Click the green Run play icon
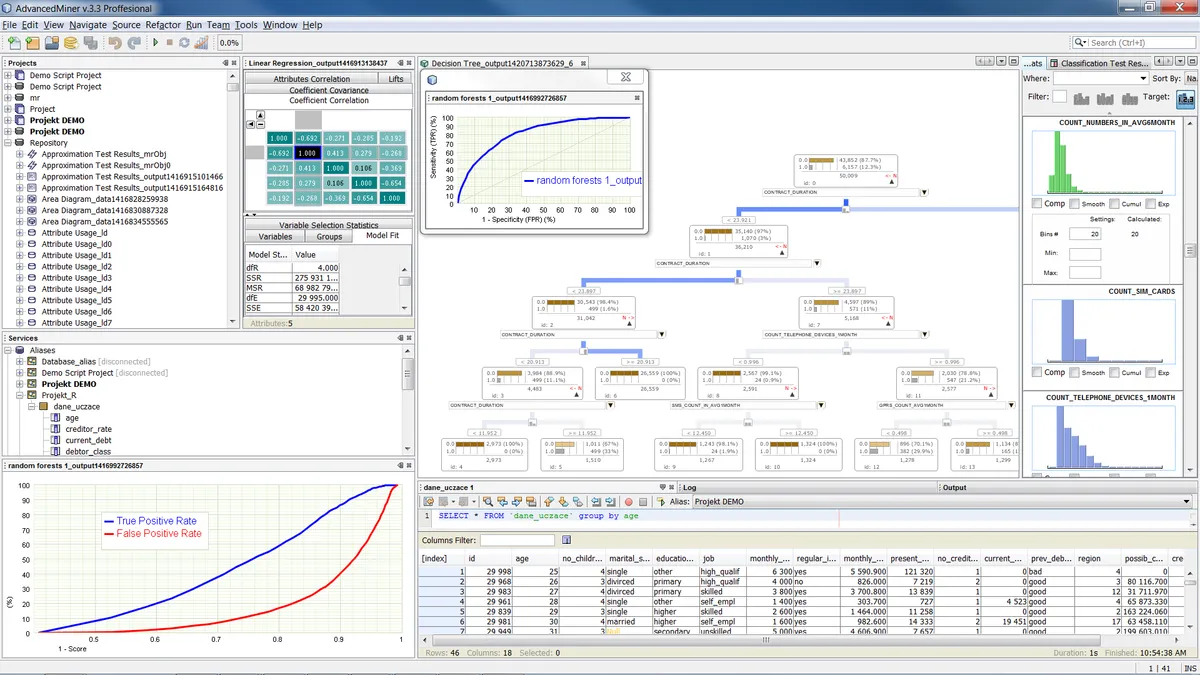1200x675 pixels. click(x=156, y=43)
